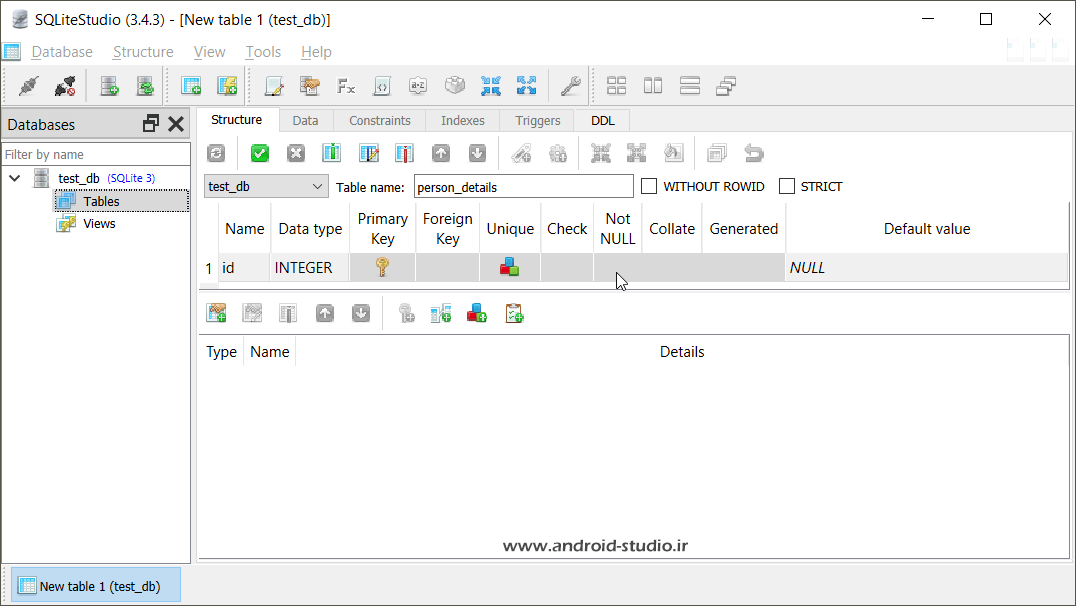
Task: Enable the WITHOUT ROWID checkbox
Action: click(649, 186)
